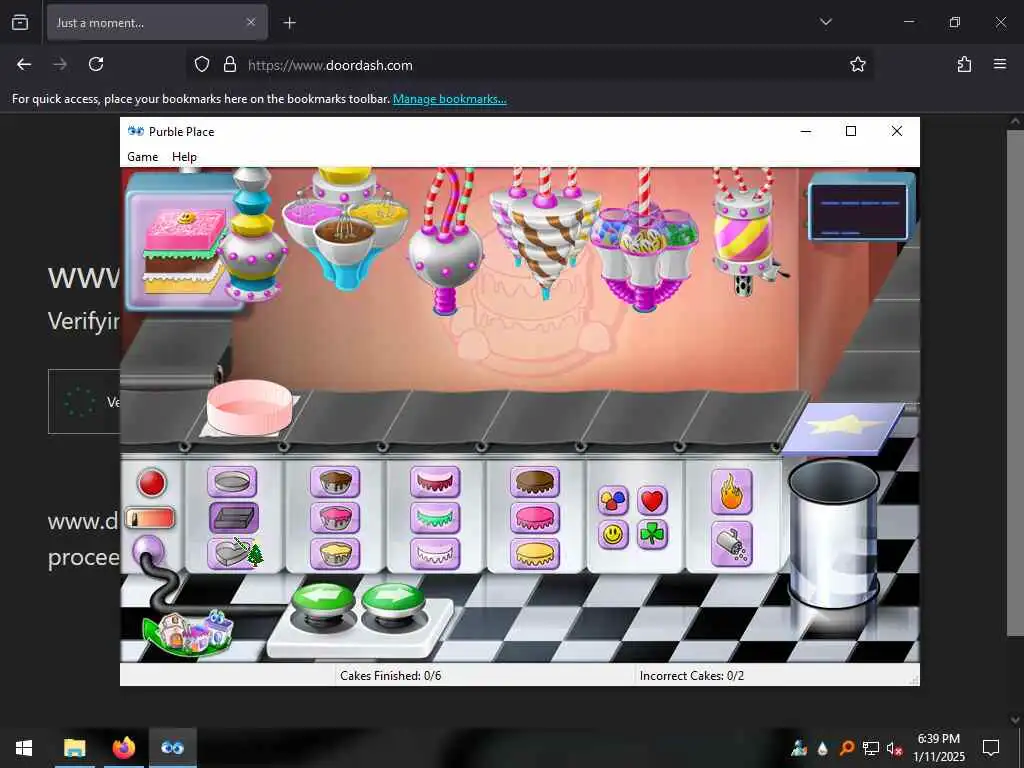Screen dimensions: 1024x768
Task: Click the purple plug knob
Action: tap(148, 550)
